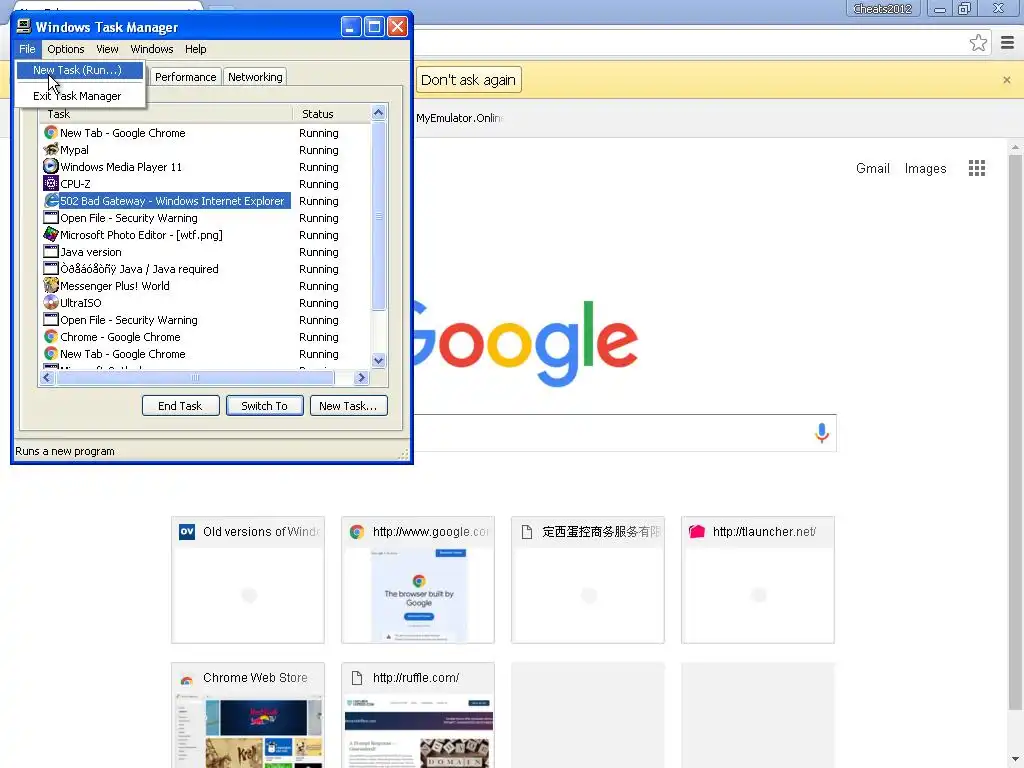
Task: Click the Old versions of Windows tile favicon
Action: pos(187,532)
